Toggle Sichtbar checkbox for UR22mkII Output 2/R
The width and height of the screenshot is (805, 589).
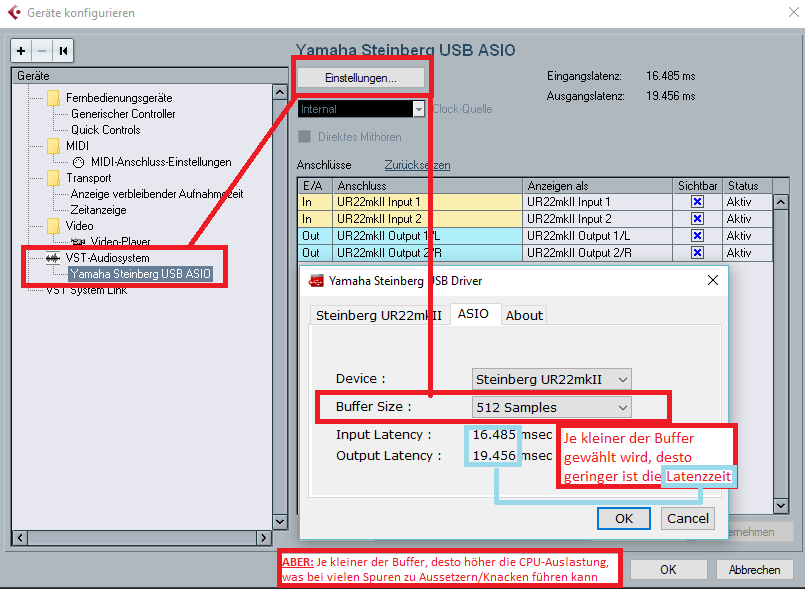[697, 253]
